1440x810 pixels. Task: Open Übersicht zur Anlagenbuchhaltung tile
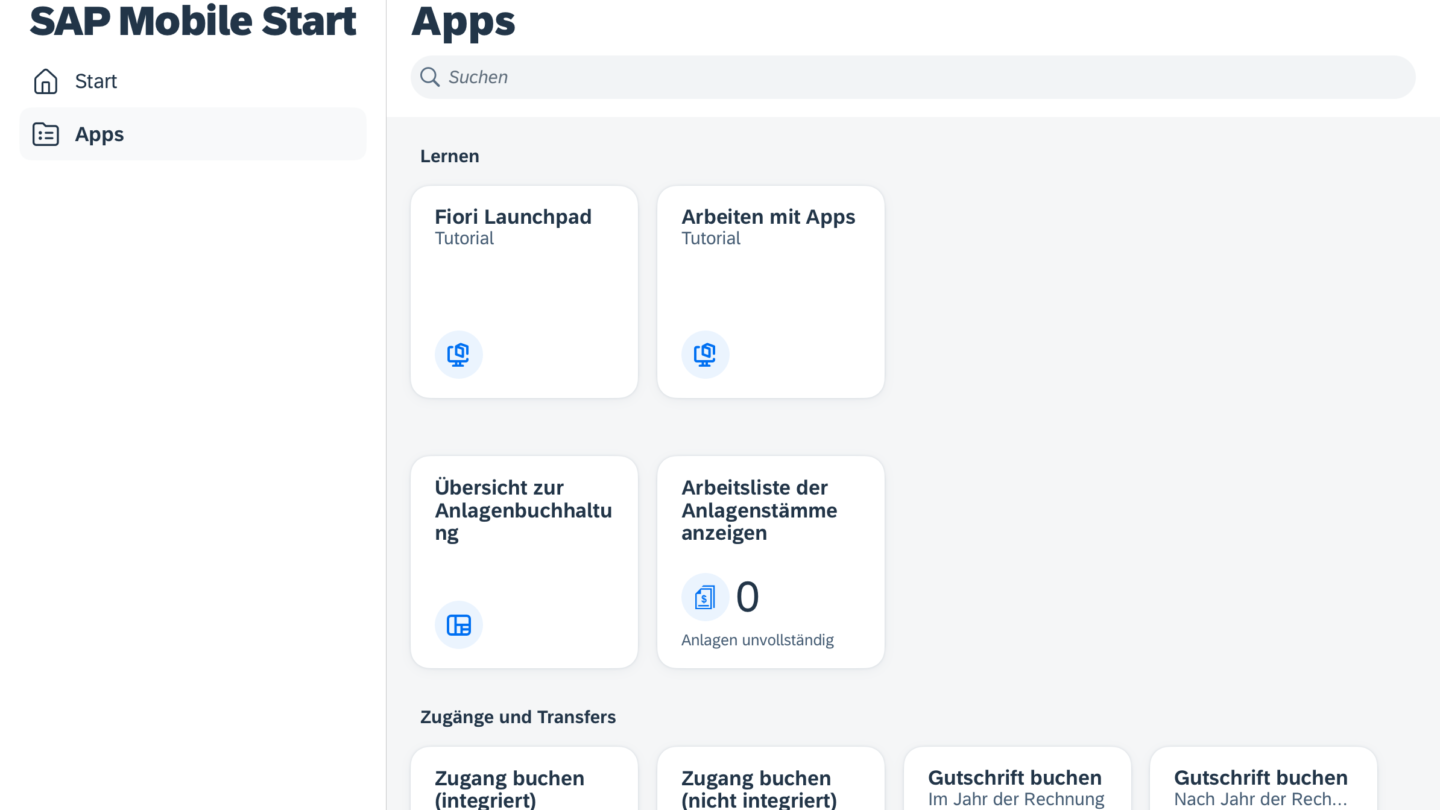click(x=524, y=560)
